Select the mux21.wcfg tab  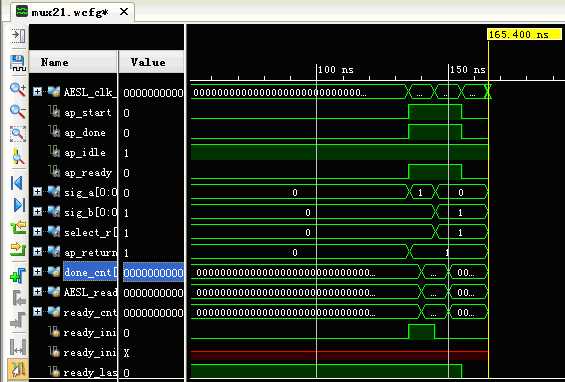[x=69, y=12]
